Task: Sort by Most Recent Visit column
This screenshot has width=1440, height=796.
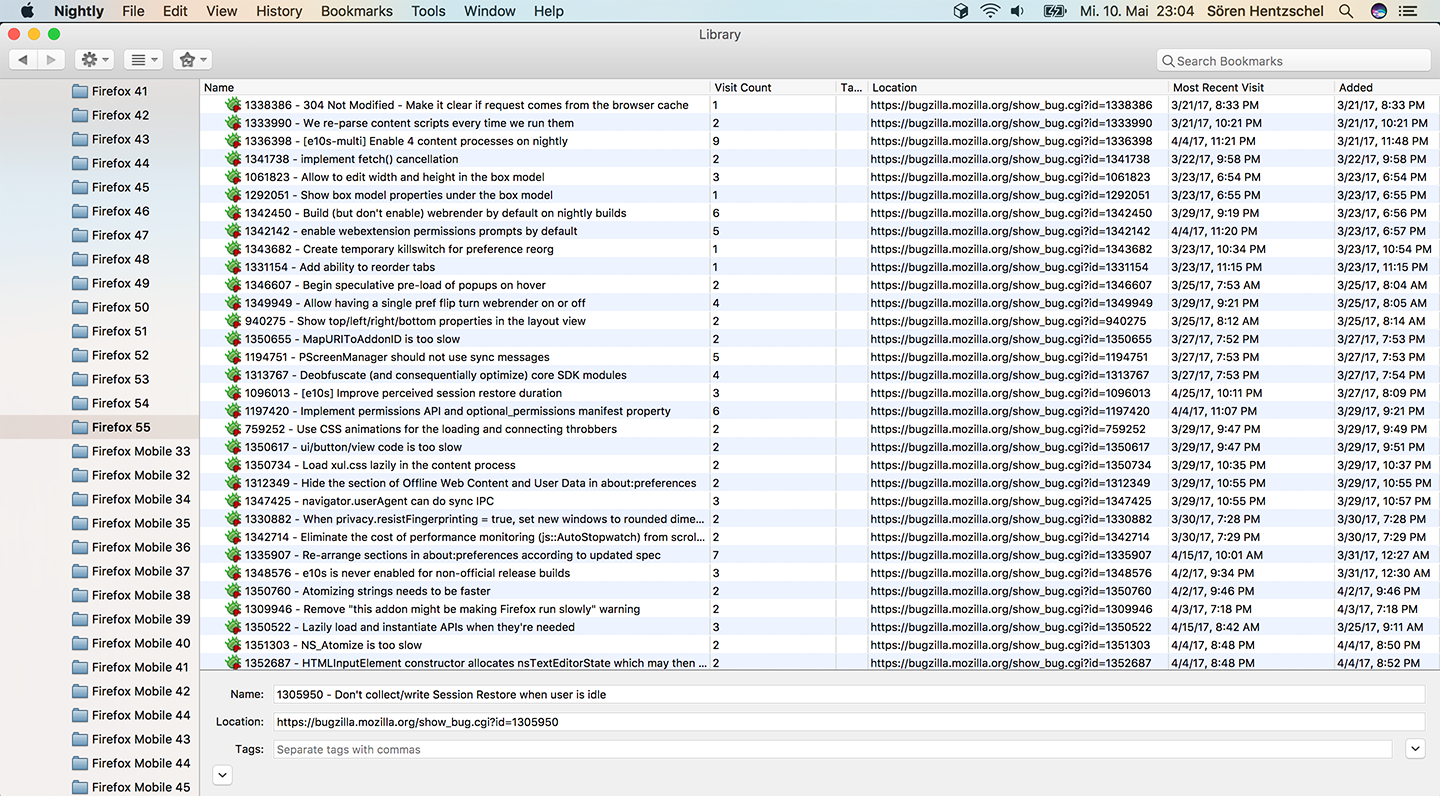Action: 1250,87
